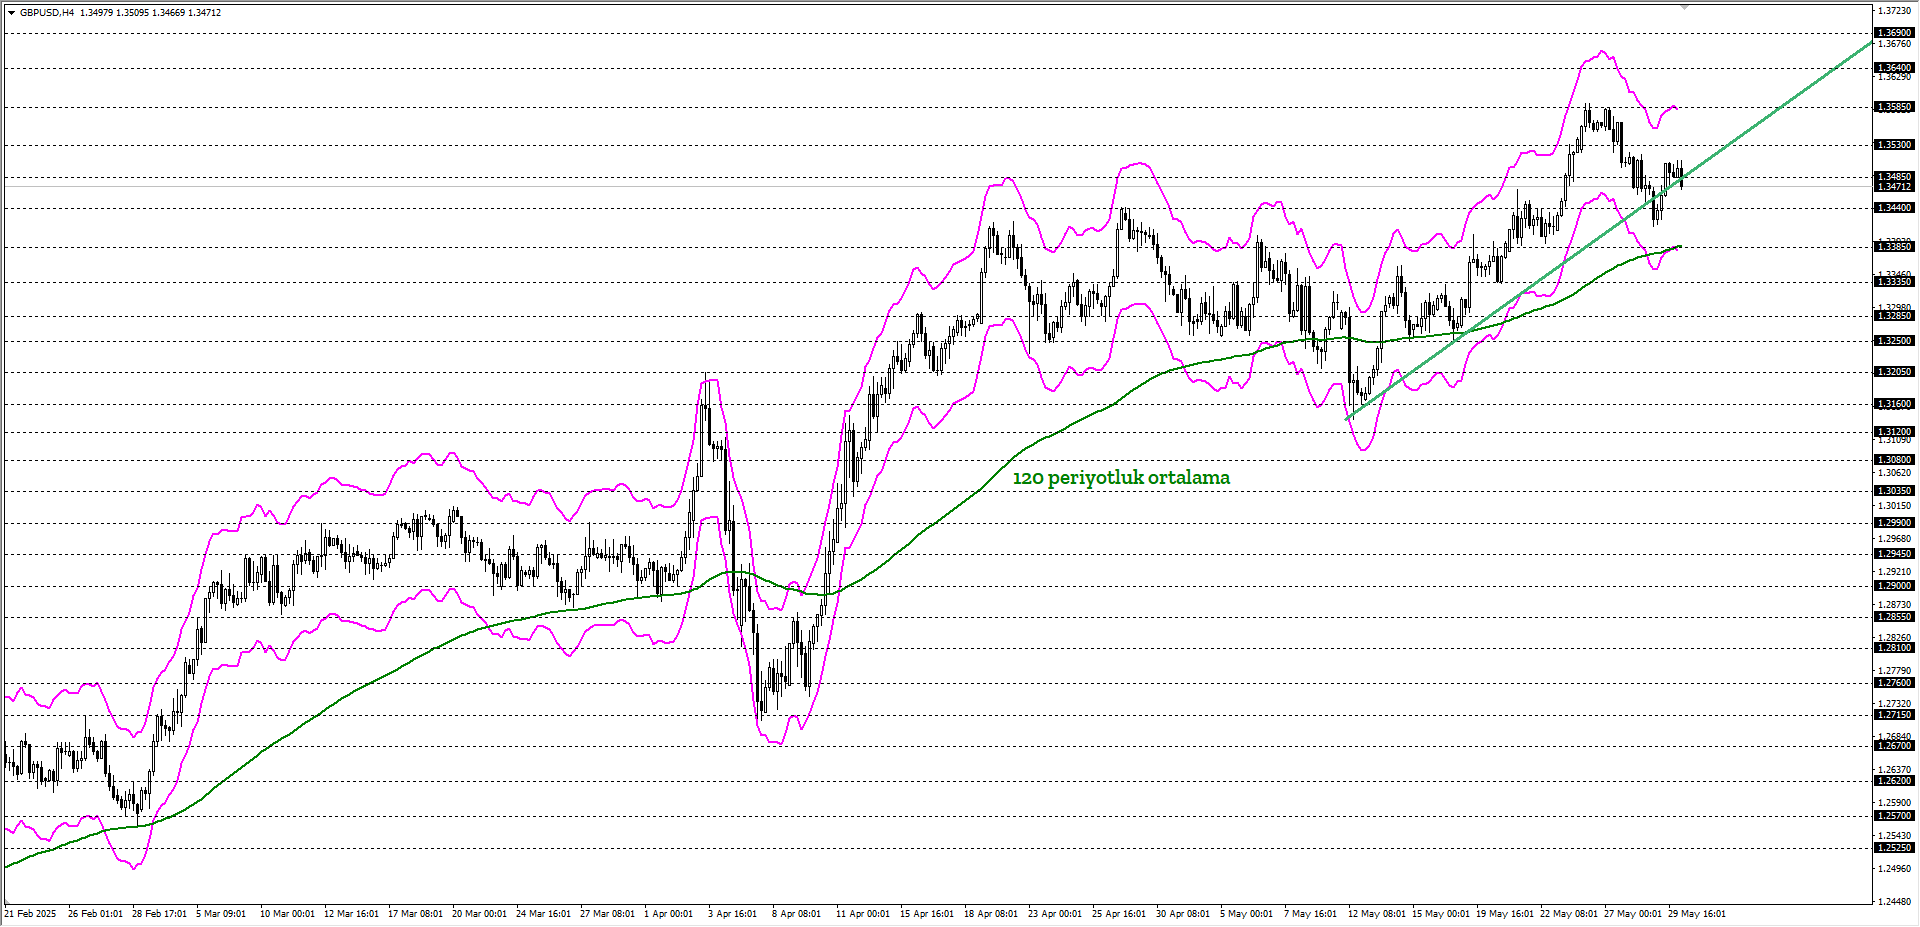Click the small triangle beside GBPUSD,H4 title
The image size is (1920, 927).
(11, 13)
